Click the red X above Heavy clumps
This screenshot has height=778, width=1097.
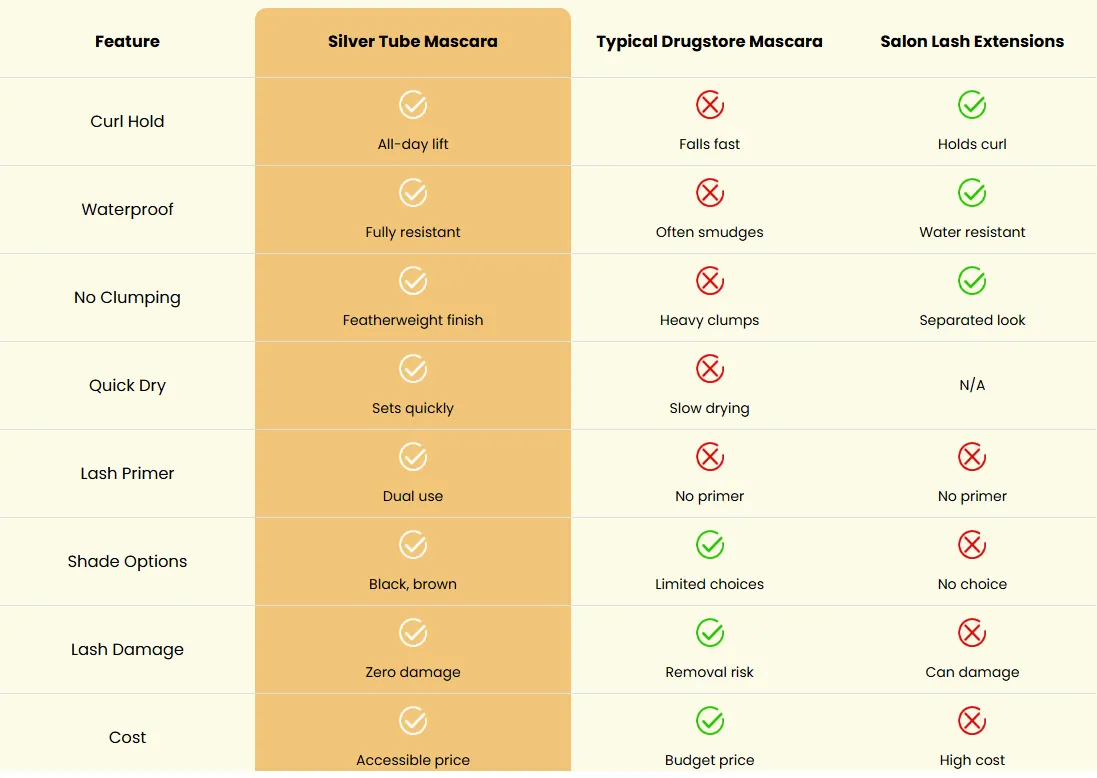click(709, 281)
